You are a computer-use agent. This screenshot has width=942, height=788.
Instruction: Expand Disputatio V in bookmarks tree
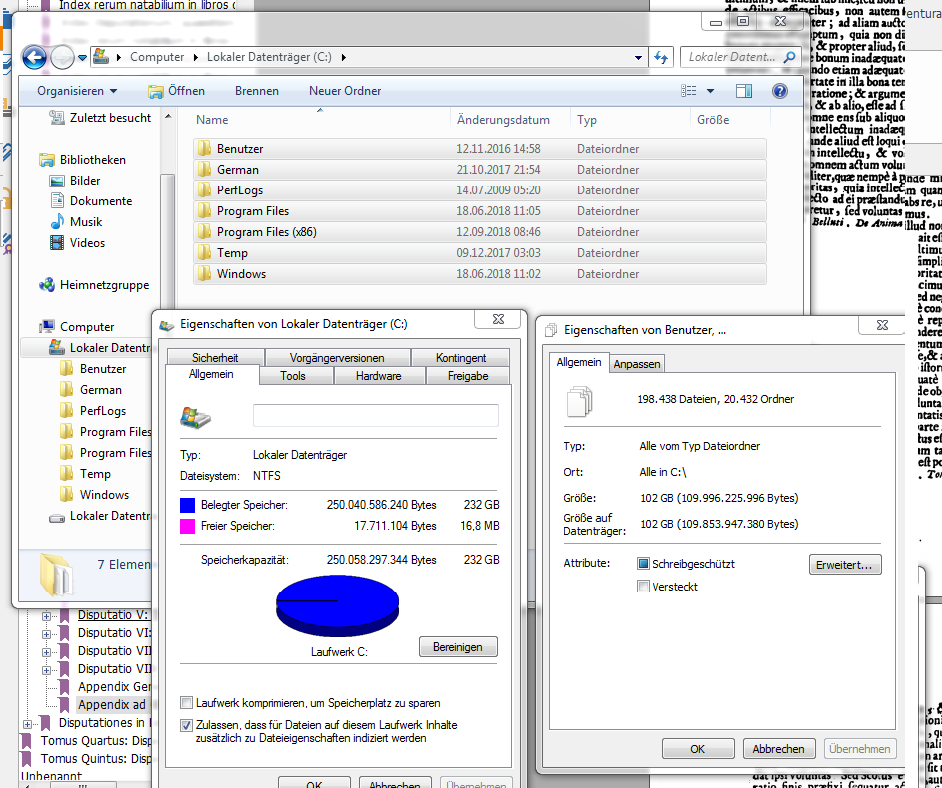point(46,616)
